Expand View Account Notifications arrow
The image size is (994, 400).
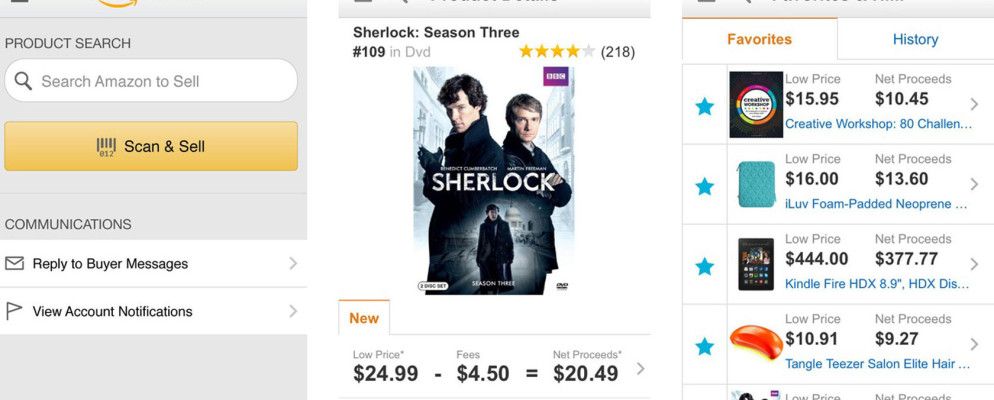pyautogui.click(x=293, y=311)
